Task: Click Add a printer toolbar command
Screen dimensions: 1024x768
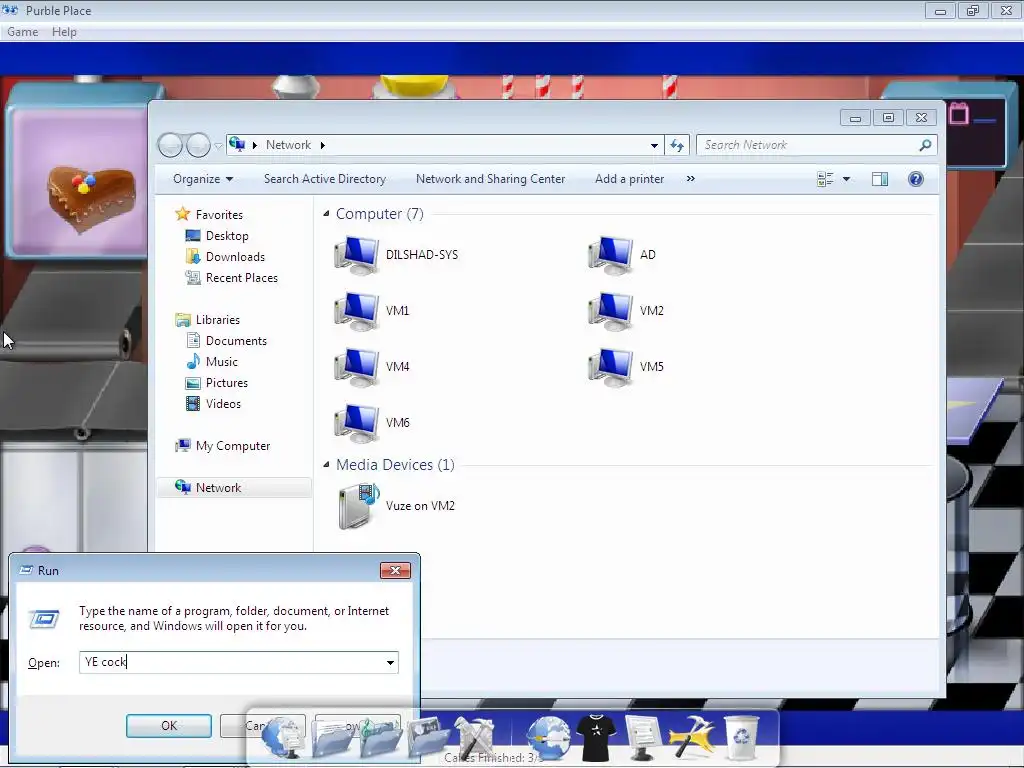Action: [630, 179]
